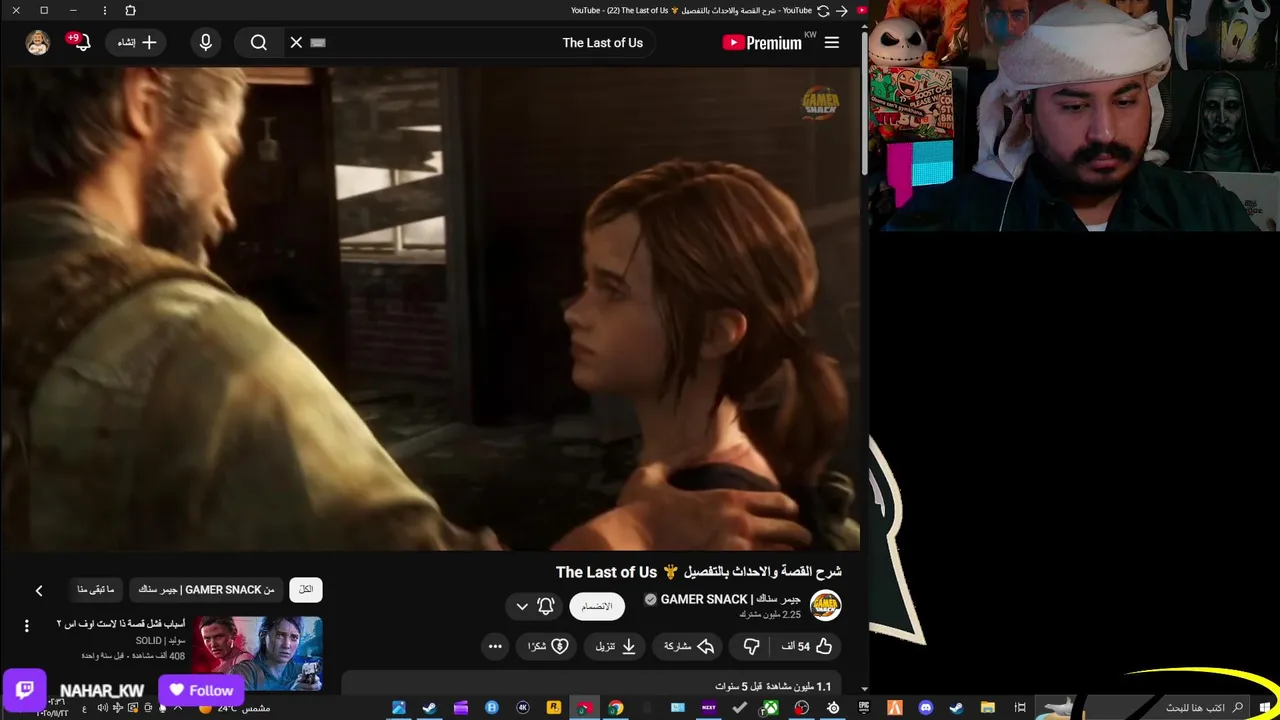Clear the search box text

[296, 42]
